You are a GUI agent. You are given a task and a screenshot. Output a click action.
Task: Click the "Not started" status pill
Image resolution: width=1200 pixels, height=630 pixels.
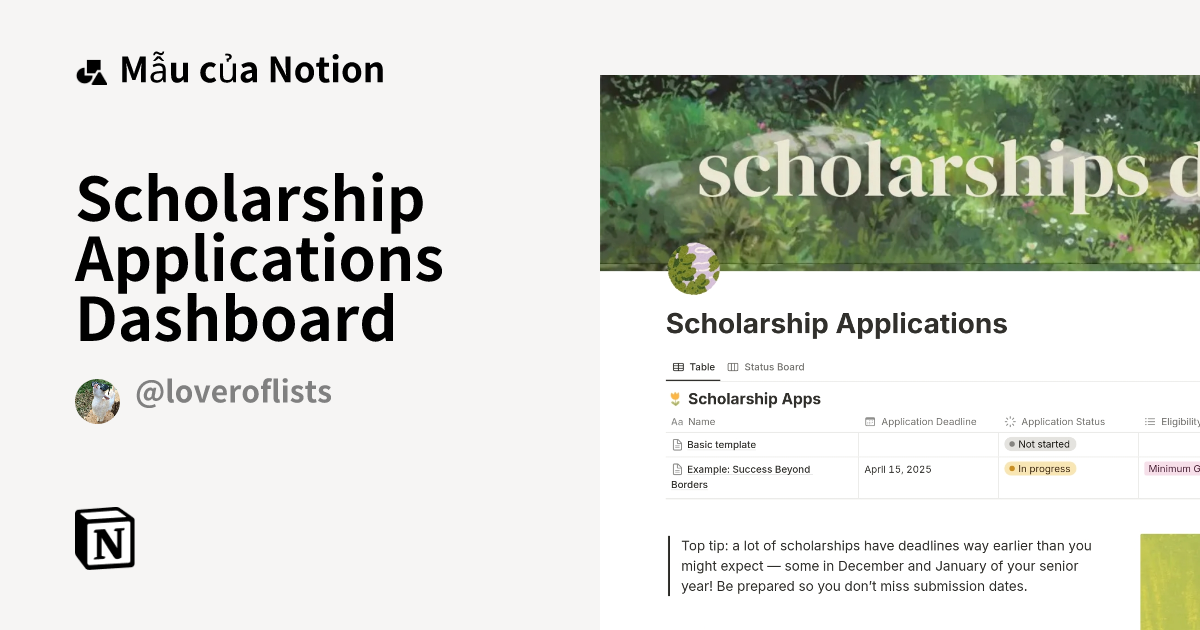[1039, 444]
